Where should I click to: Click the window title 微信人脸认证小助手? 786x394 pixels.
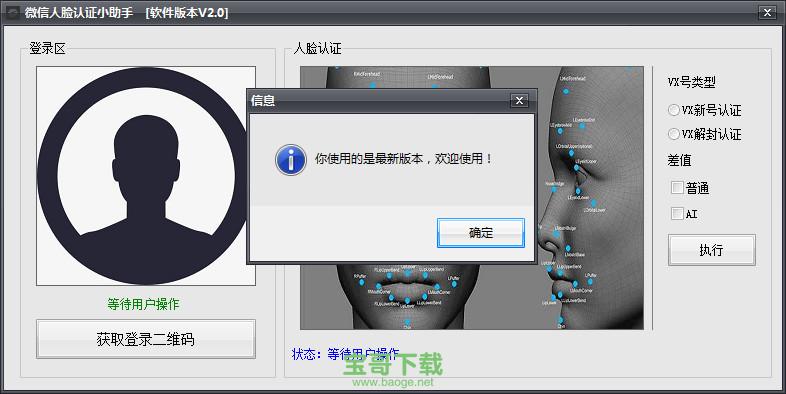pos(79,13)
